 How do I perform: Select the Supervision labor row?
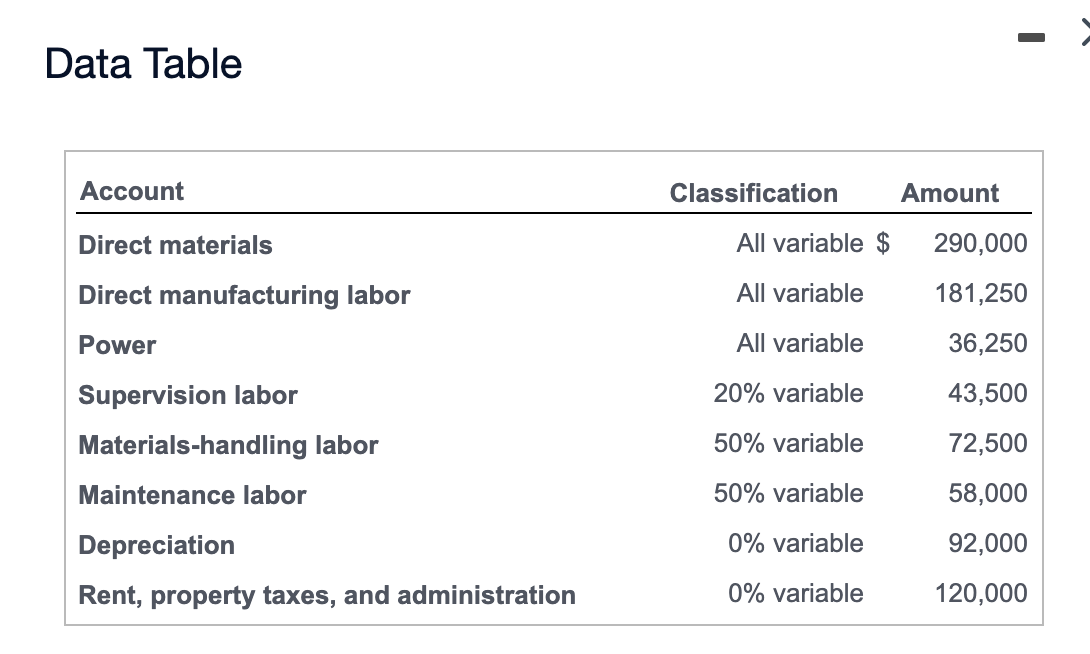coord(187,395)
